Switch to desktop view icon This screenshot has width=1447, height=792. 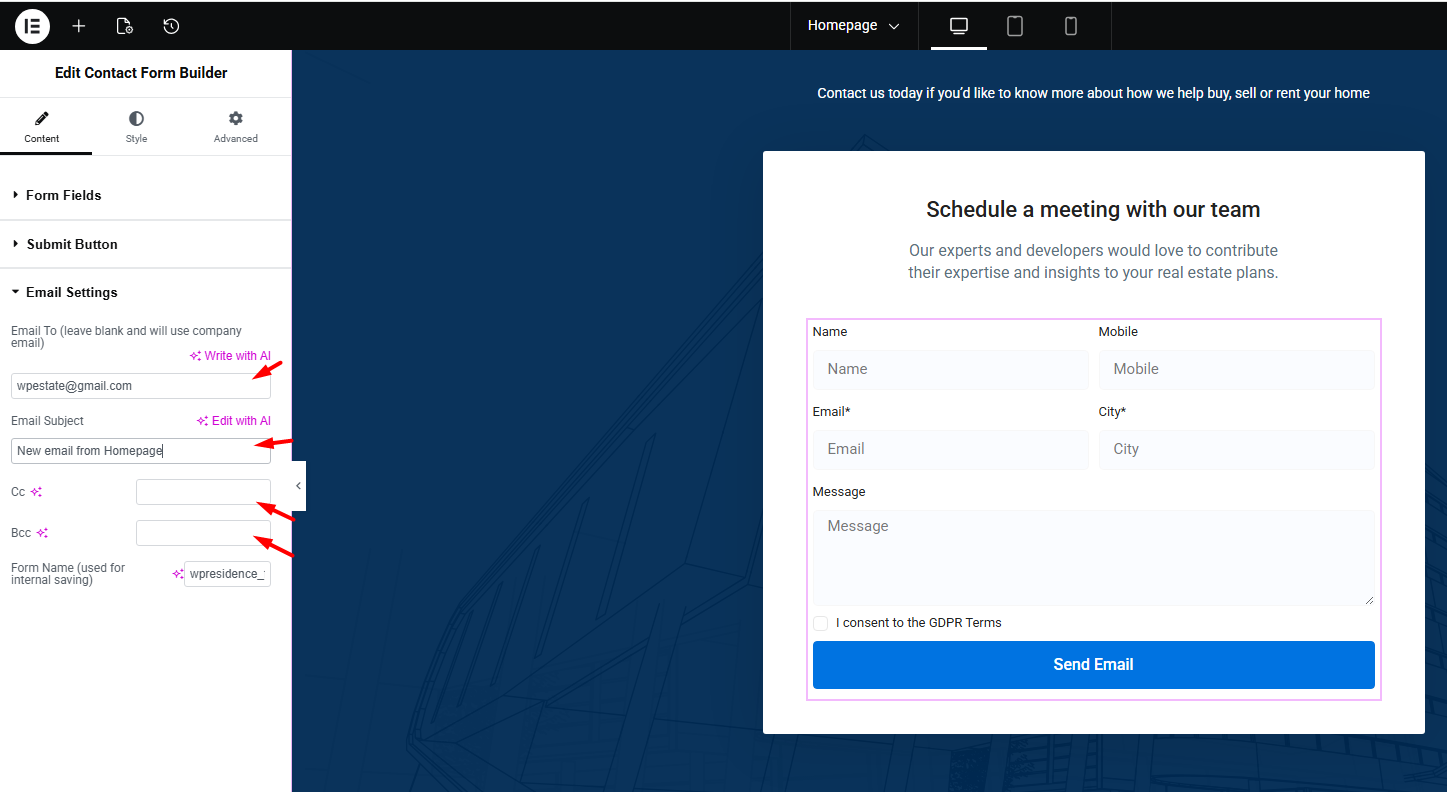(958, 26)
